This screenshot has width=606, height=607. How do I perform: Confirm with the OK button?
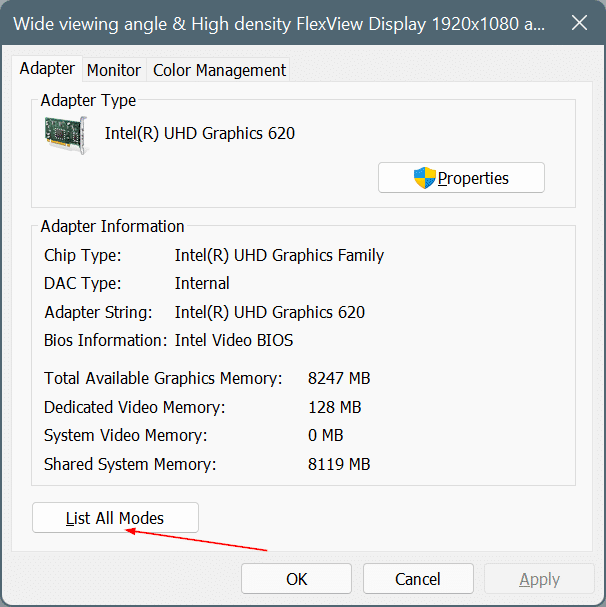pos(296,579)
